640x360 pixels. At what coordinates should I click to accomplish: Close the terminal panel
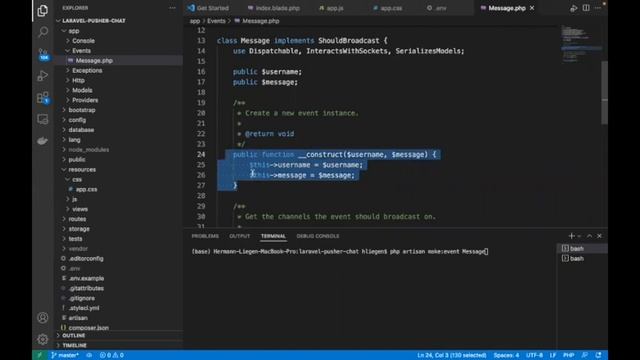pos(599,236)
